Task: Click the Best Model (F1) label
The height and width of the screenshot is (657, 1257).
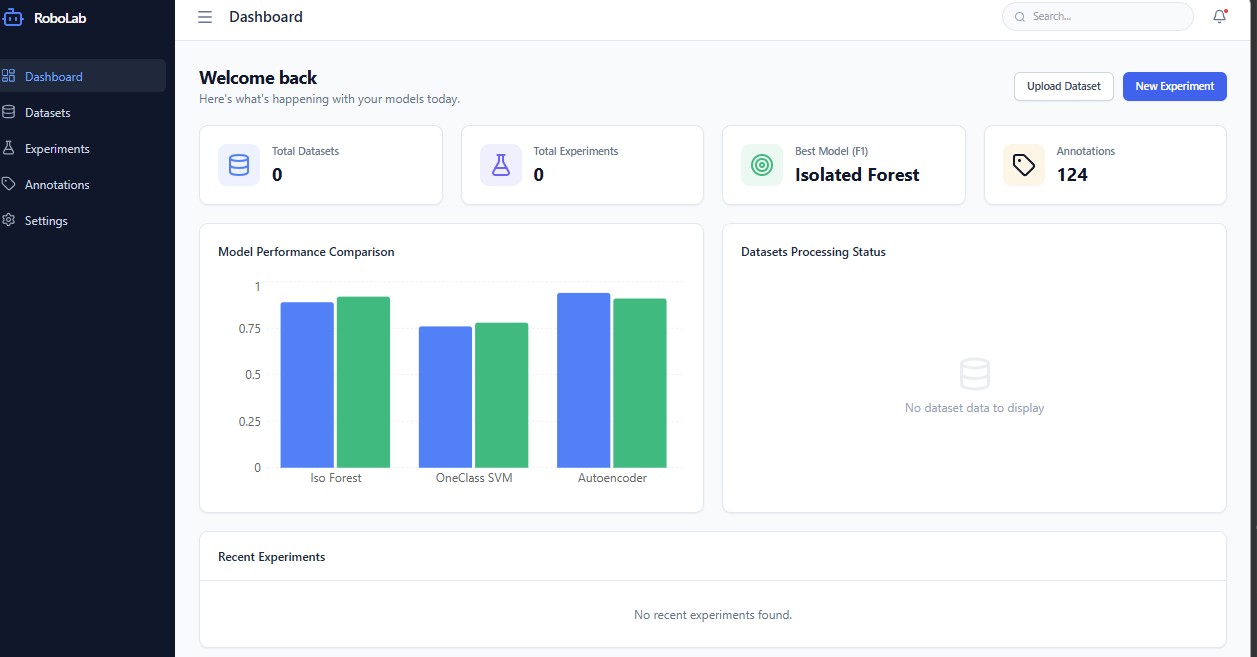Action: pyautogui.click(x=832, y=151)
